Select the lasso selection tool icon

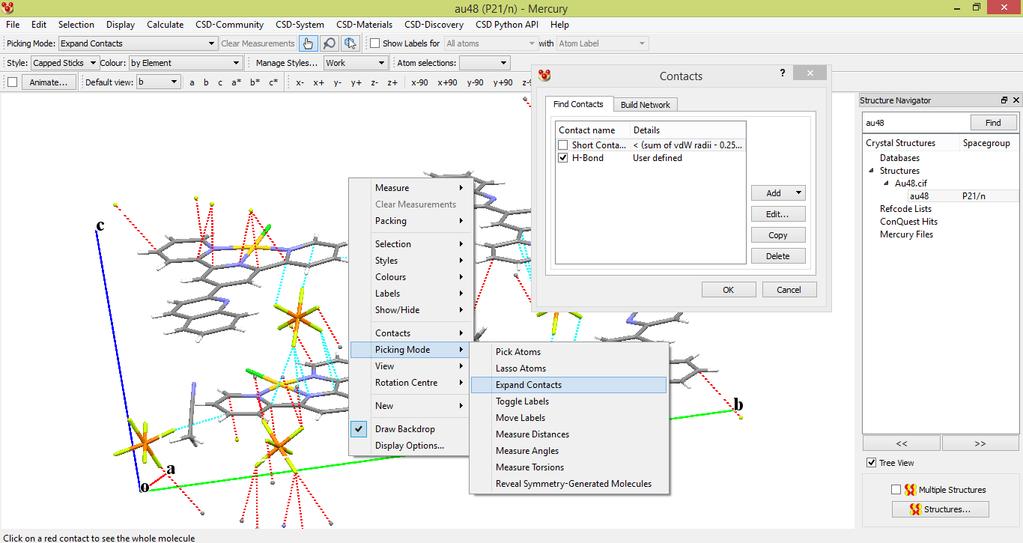coord(350,44)
